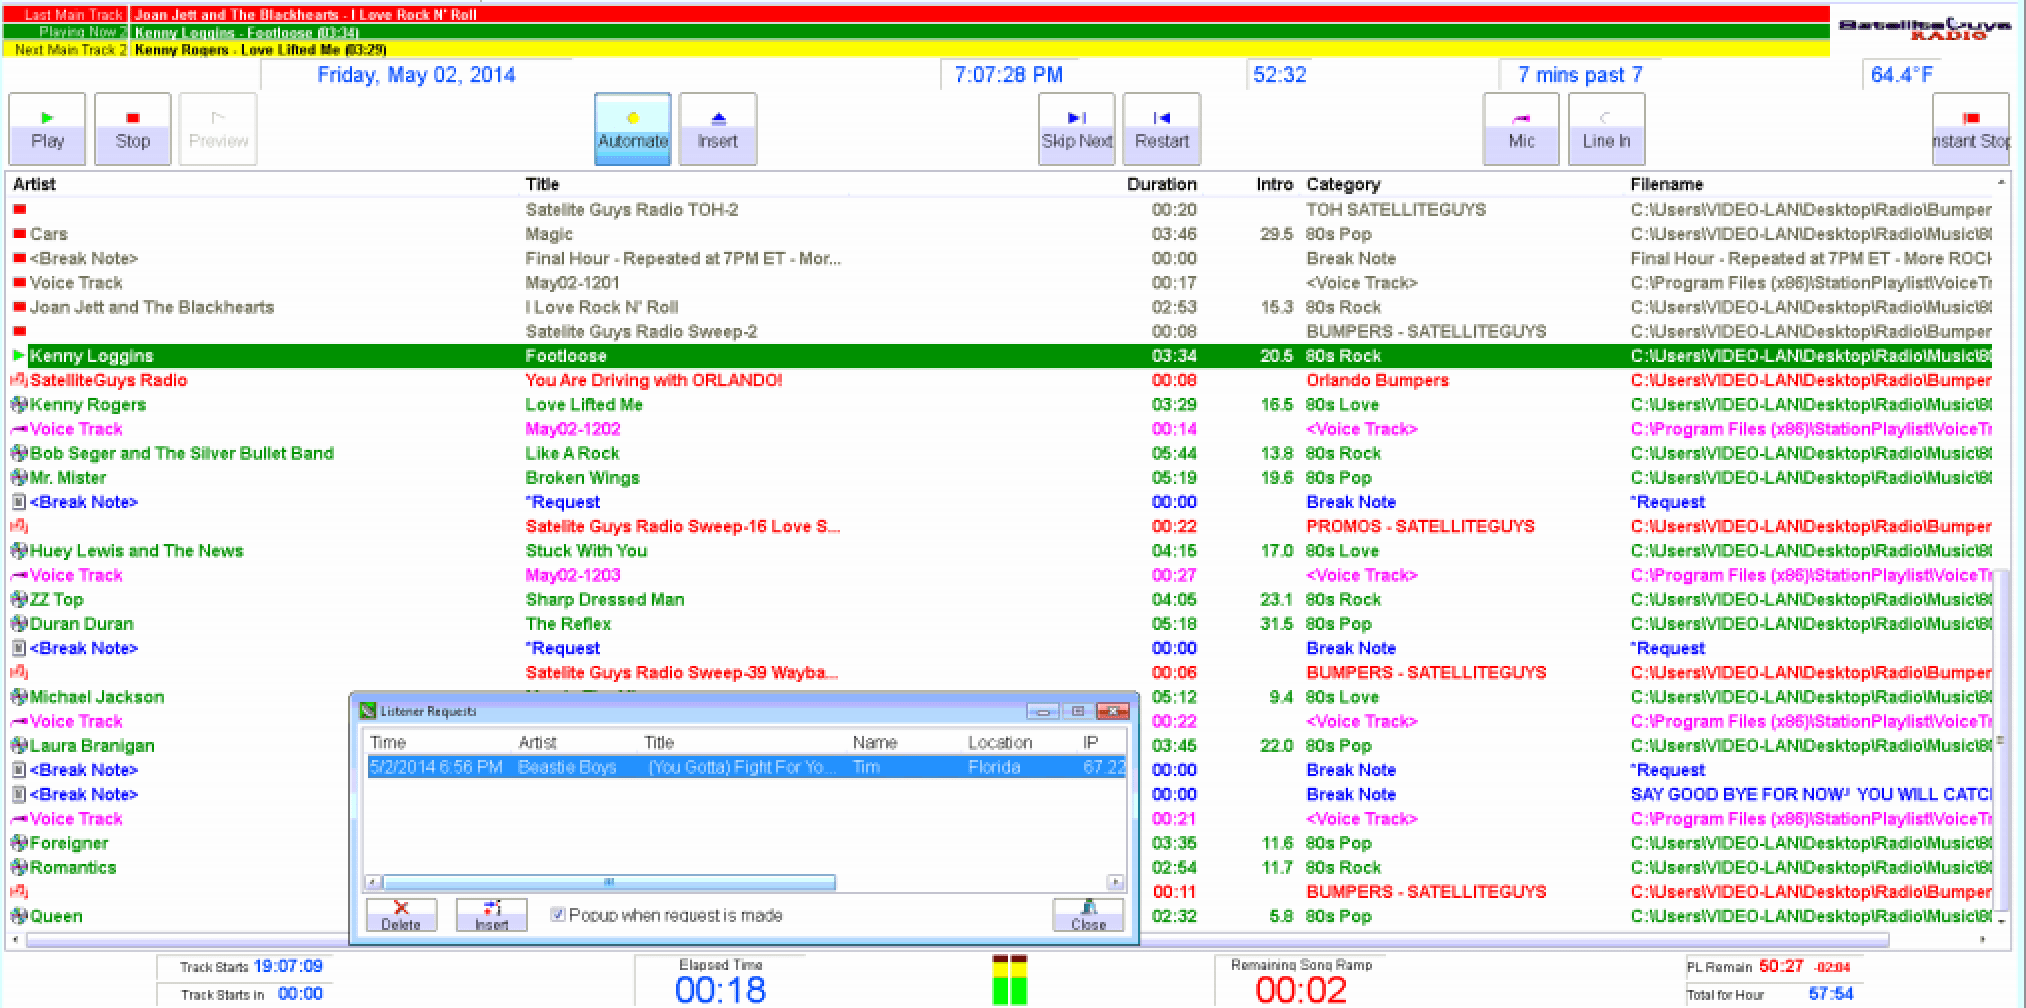Click the disc icon beside Michael Jackson
This screenshot has width=2026, height=1008.
[x=18, y=697]
